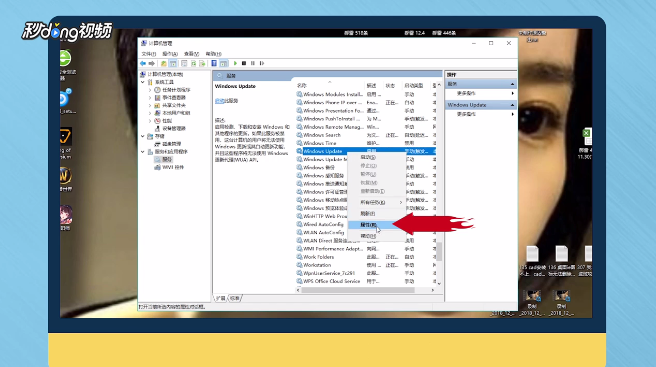656x367 pixels.
Task: Click the Up one level folder icon
Action: pos(164,63)
